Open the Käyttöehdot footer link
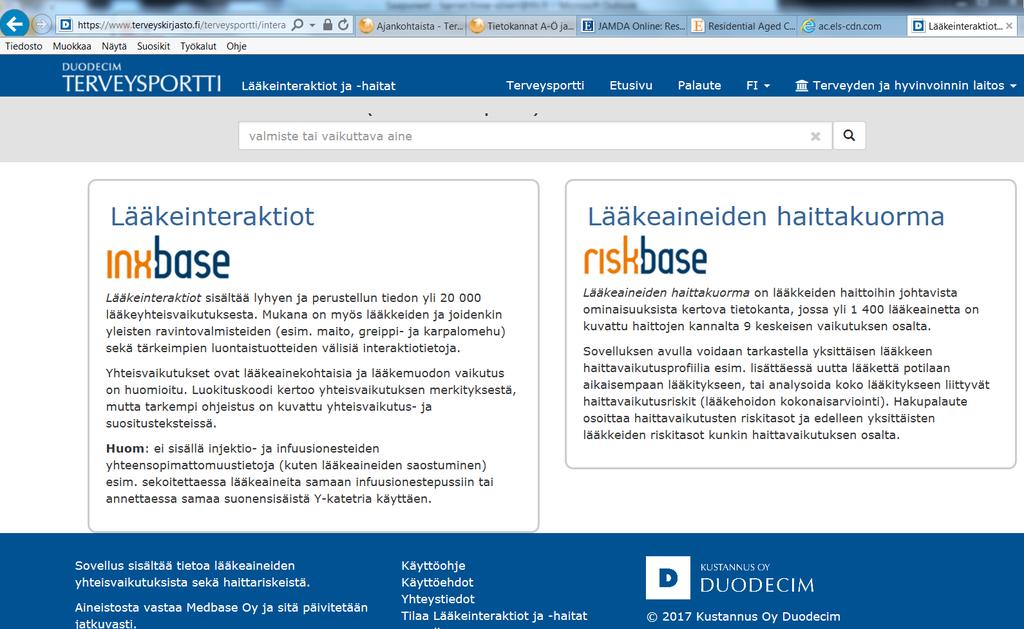The image size is (1024, 629). (437, 582)
